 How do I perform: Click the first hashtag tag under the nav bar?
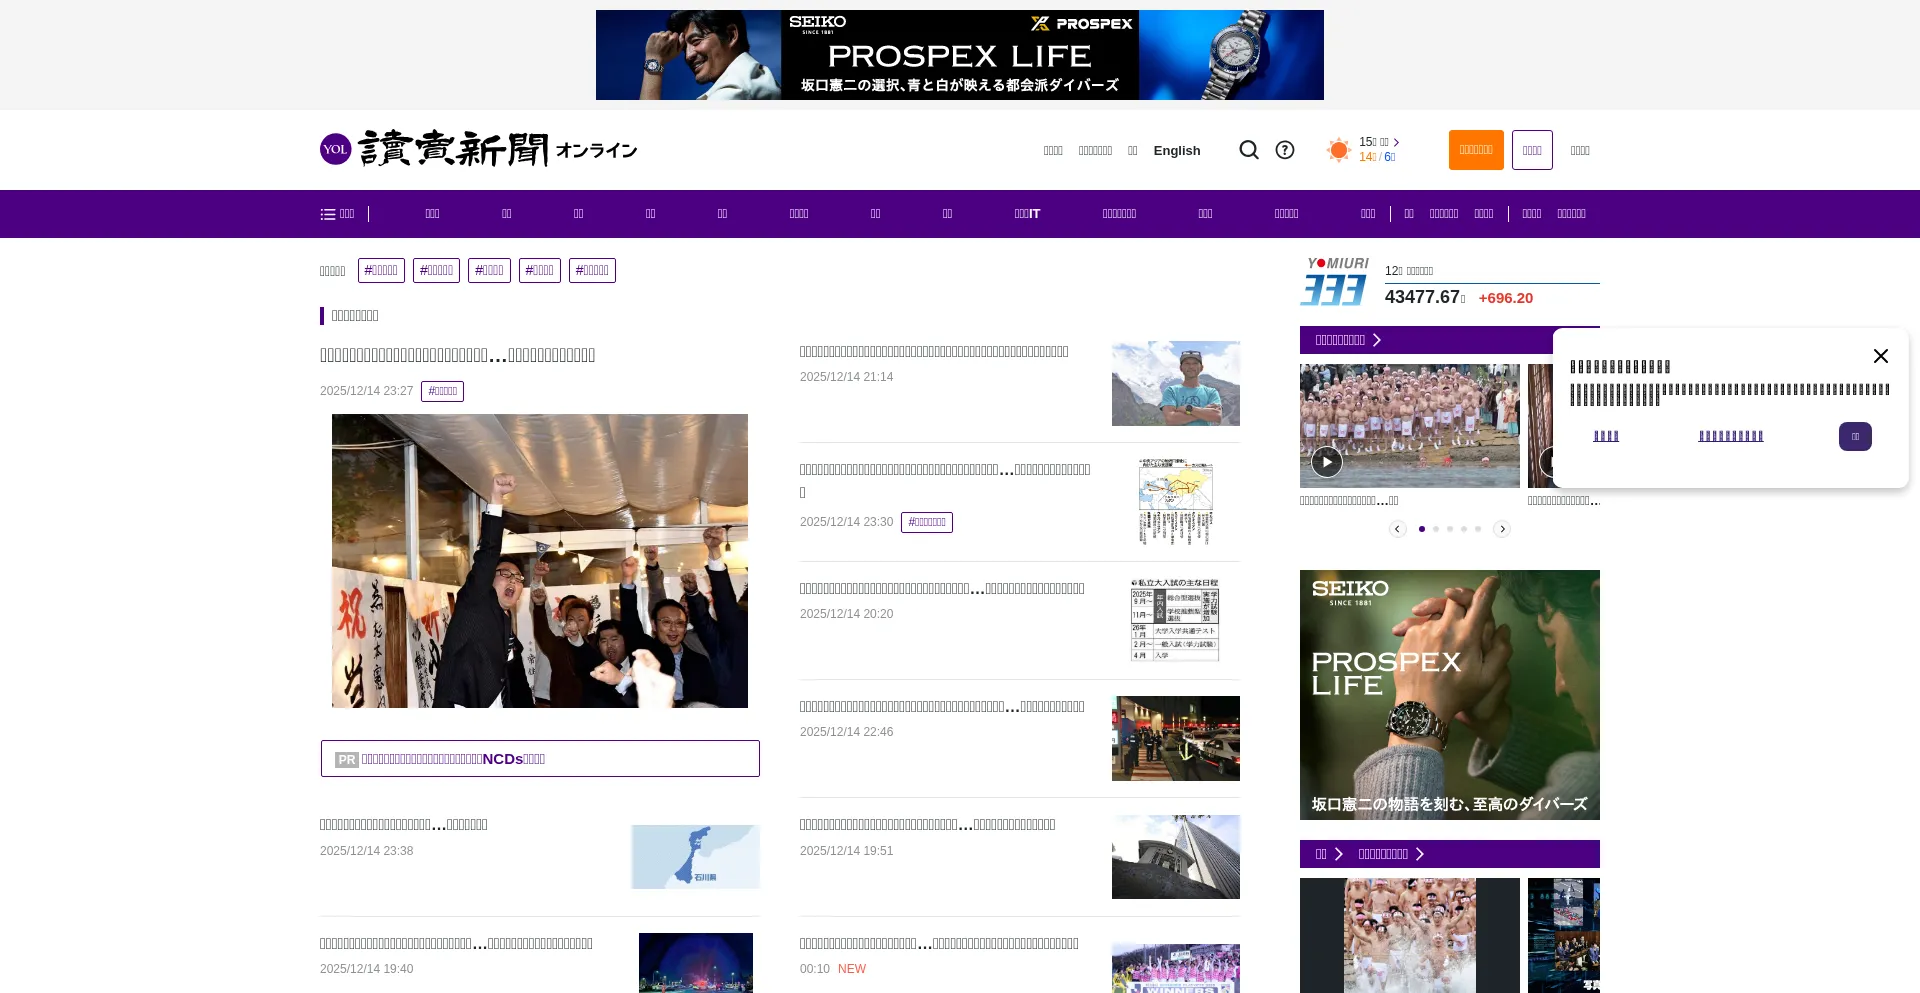(x=381, y=270)
